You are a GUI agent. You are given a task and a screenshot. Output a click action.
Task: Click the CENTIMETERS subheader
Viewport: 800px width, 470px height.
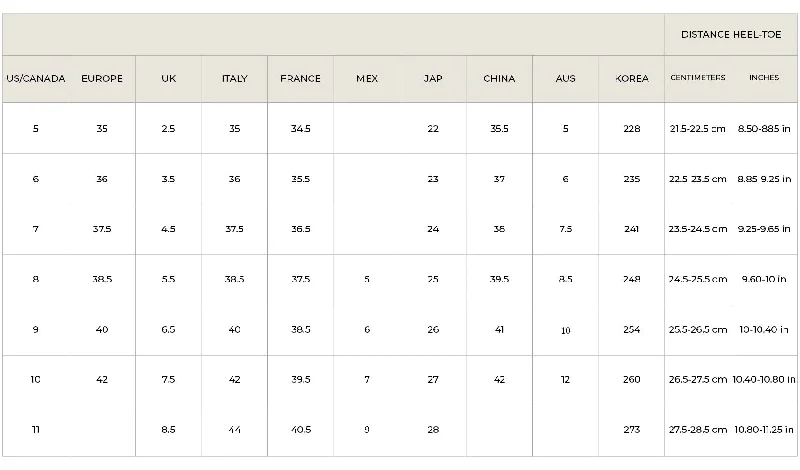697,78
